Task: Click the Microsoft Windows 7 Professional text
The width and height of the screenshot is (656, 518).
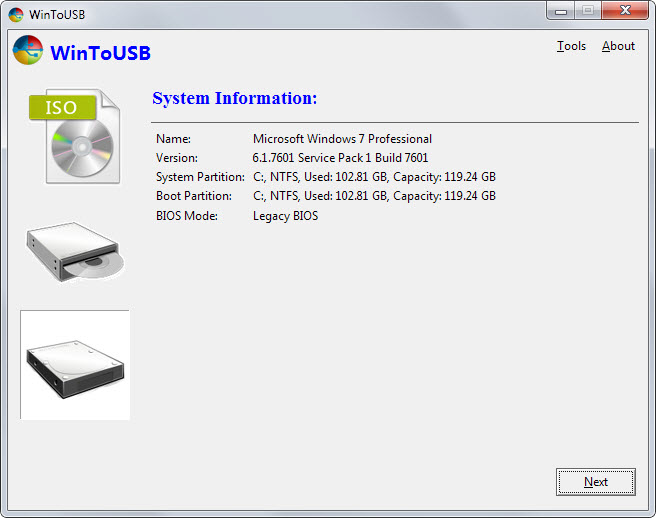Action: coord(342,139)
